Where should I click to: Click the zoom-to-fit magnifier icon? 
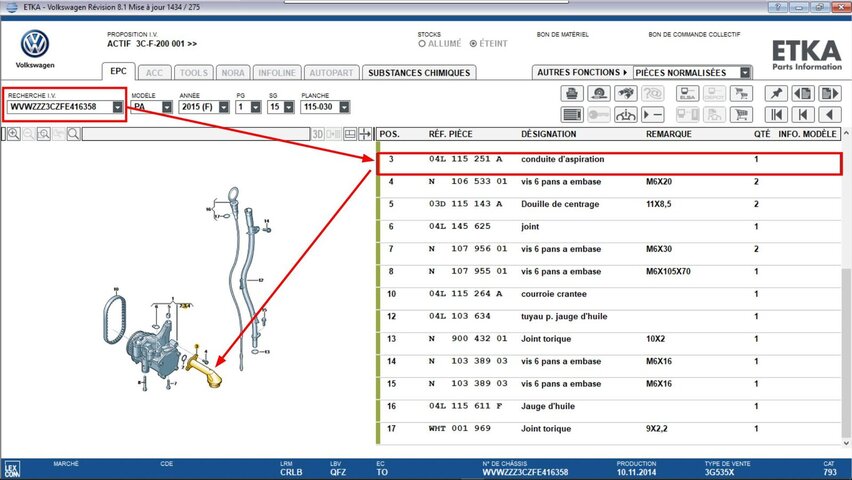tap(44, 134)
